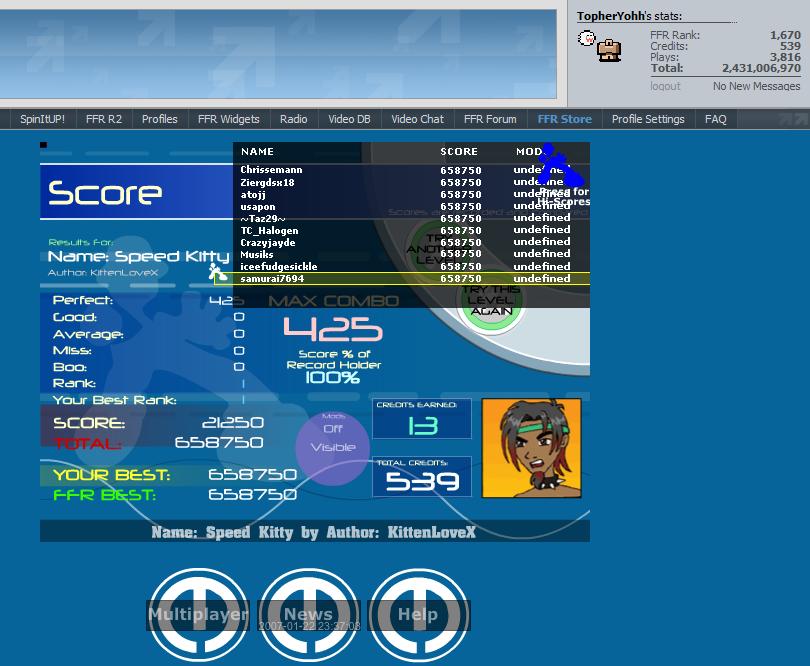Viewport: 810px width, 666px height.
Task: Open the Video Chat menu item
Action: pyautogui.click(x=417, y=119)
